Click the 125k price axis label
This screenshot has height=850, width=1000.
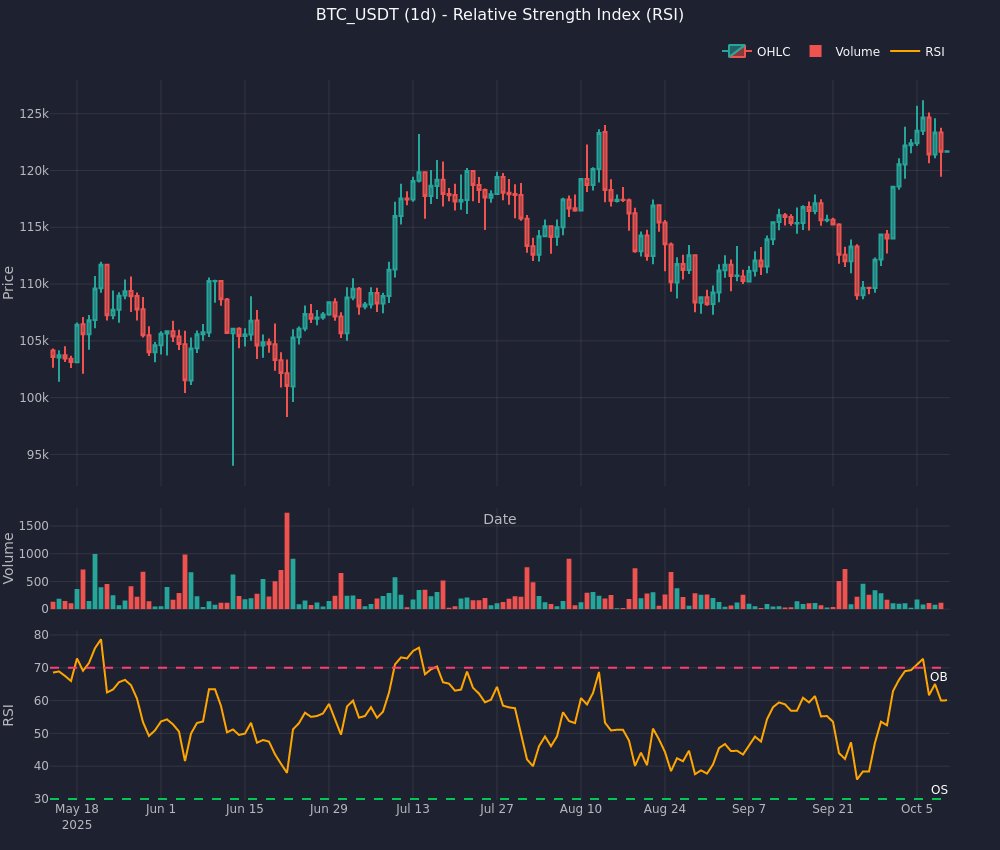click(x=34, y=114)
